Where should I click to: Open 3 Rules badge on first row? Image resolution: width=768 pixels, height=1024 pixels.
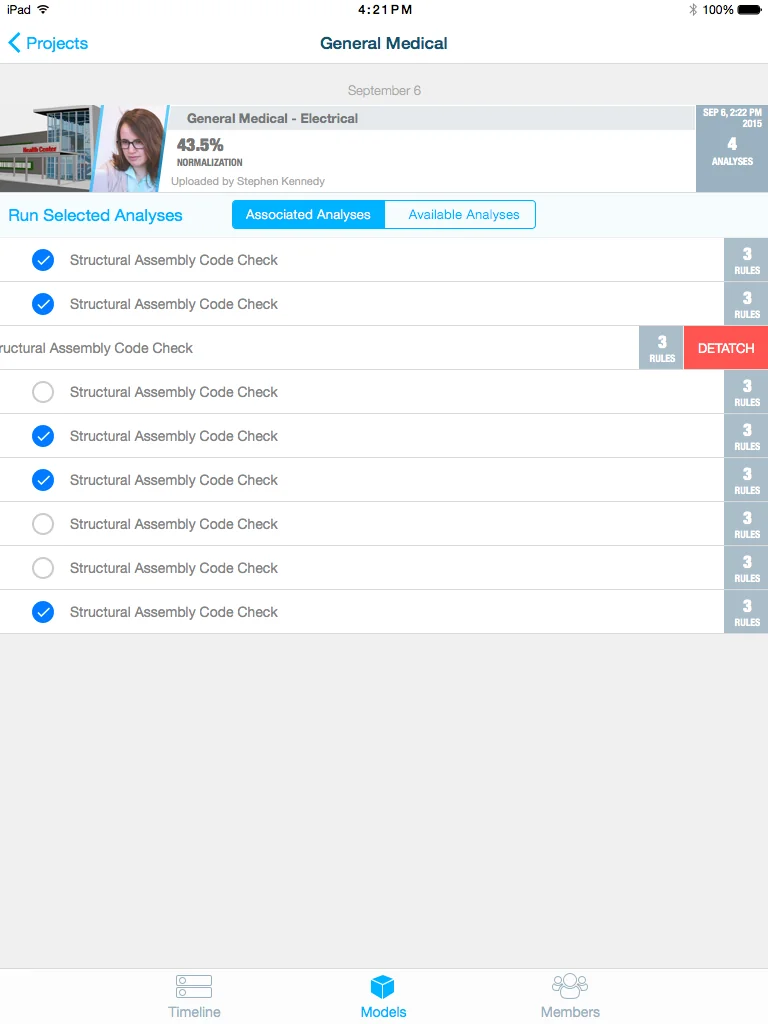(746, 260)
